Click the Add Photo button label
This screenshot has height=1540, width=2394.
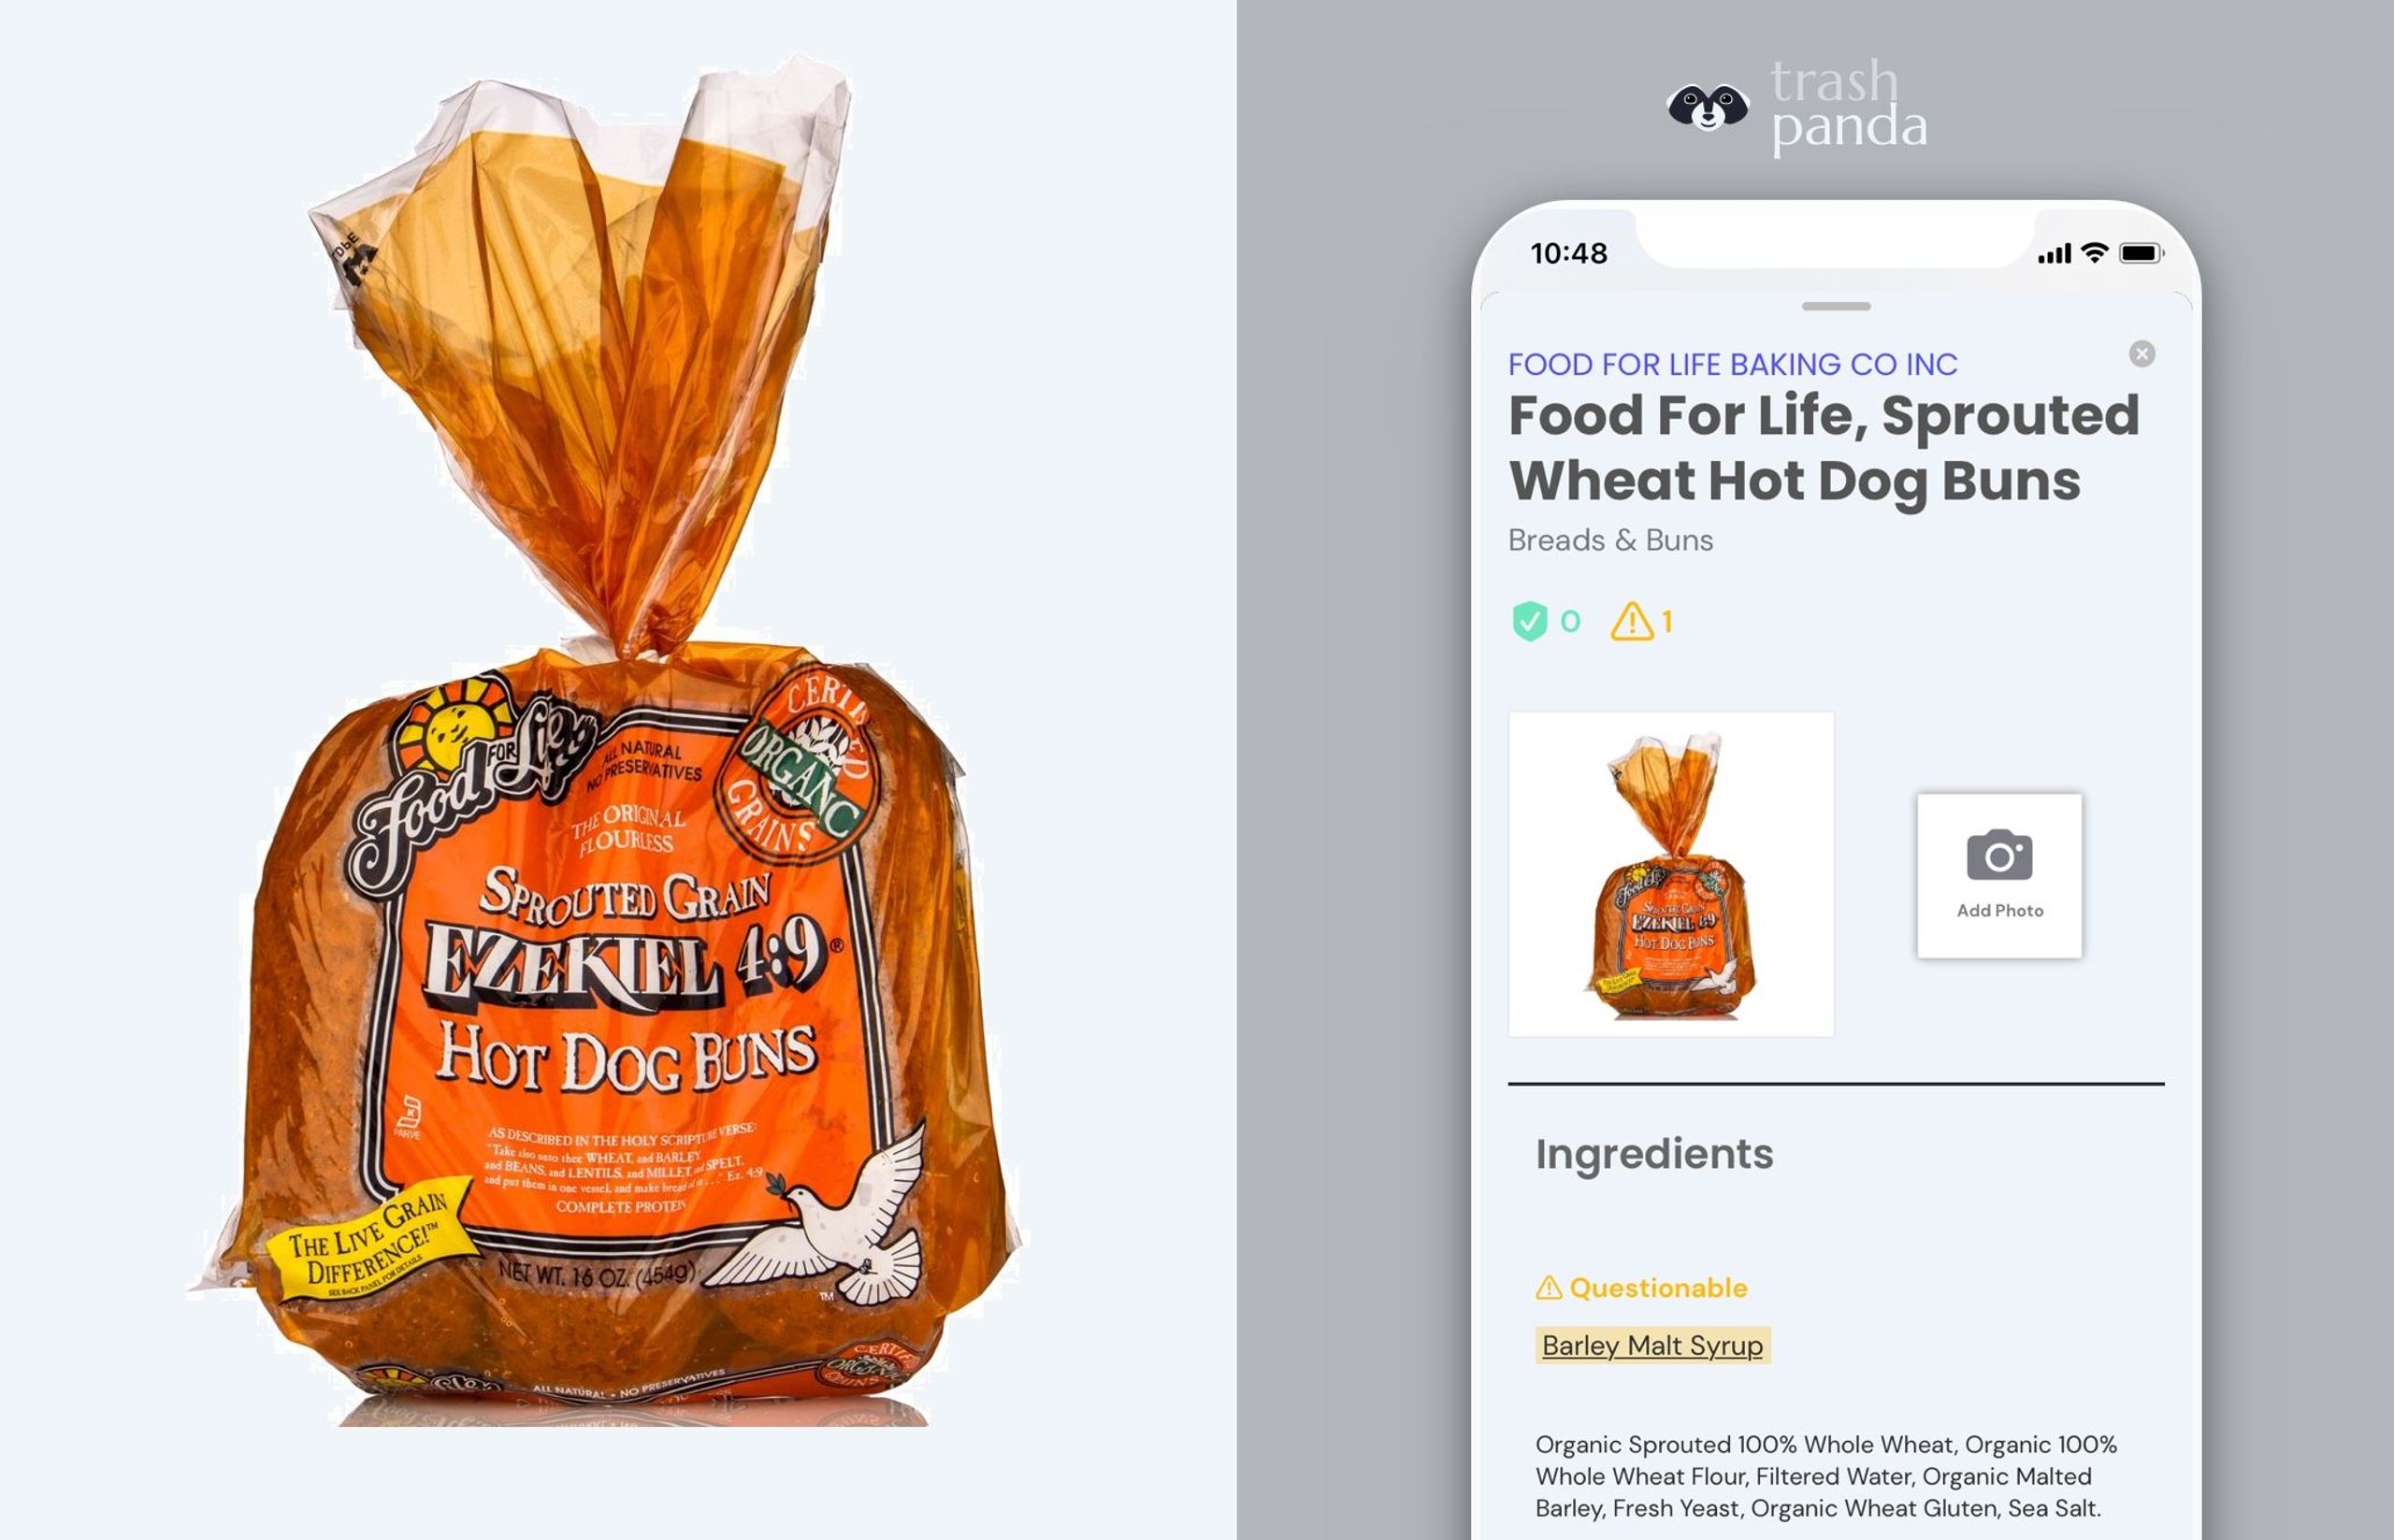(x=1999, y=910)
